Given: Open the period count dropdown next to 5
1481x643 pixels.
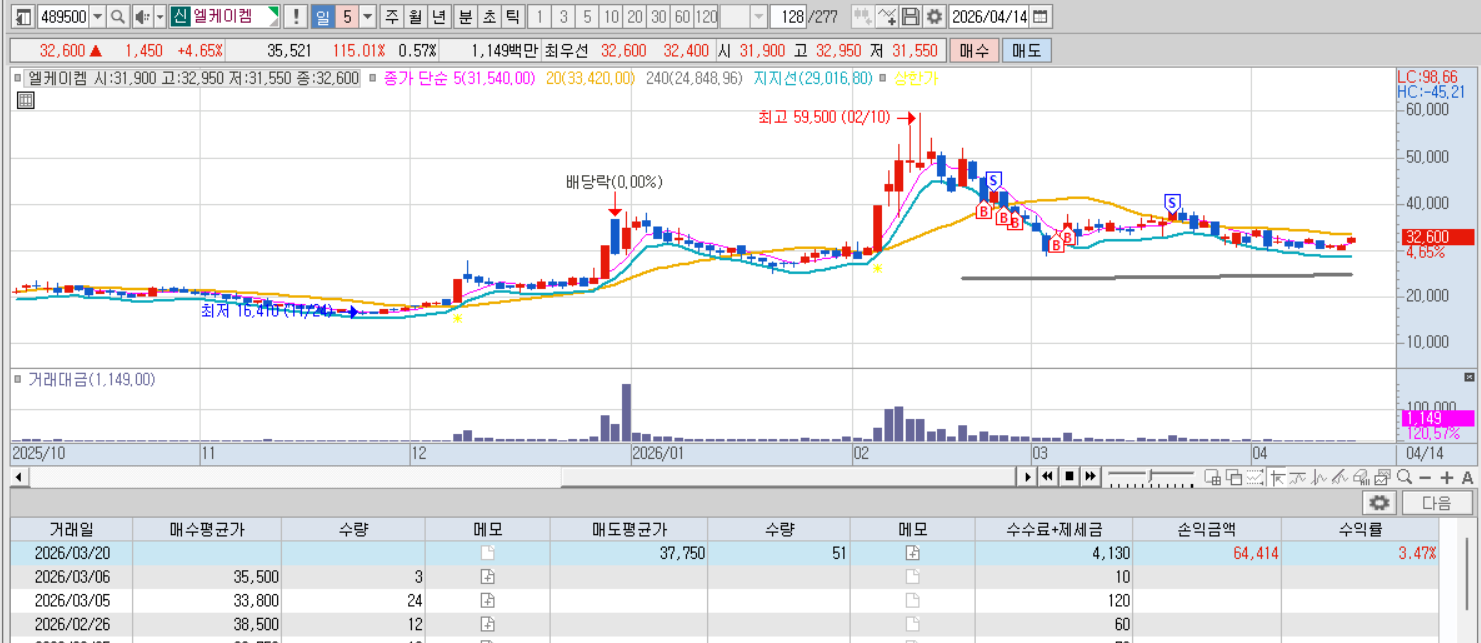Looking at the screenshot, I should tap(367, 16).
